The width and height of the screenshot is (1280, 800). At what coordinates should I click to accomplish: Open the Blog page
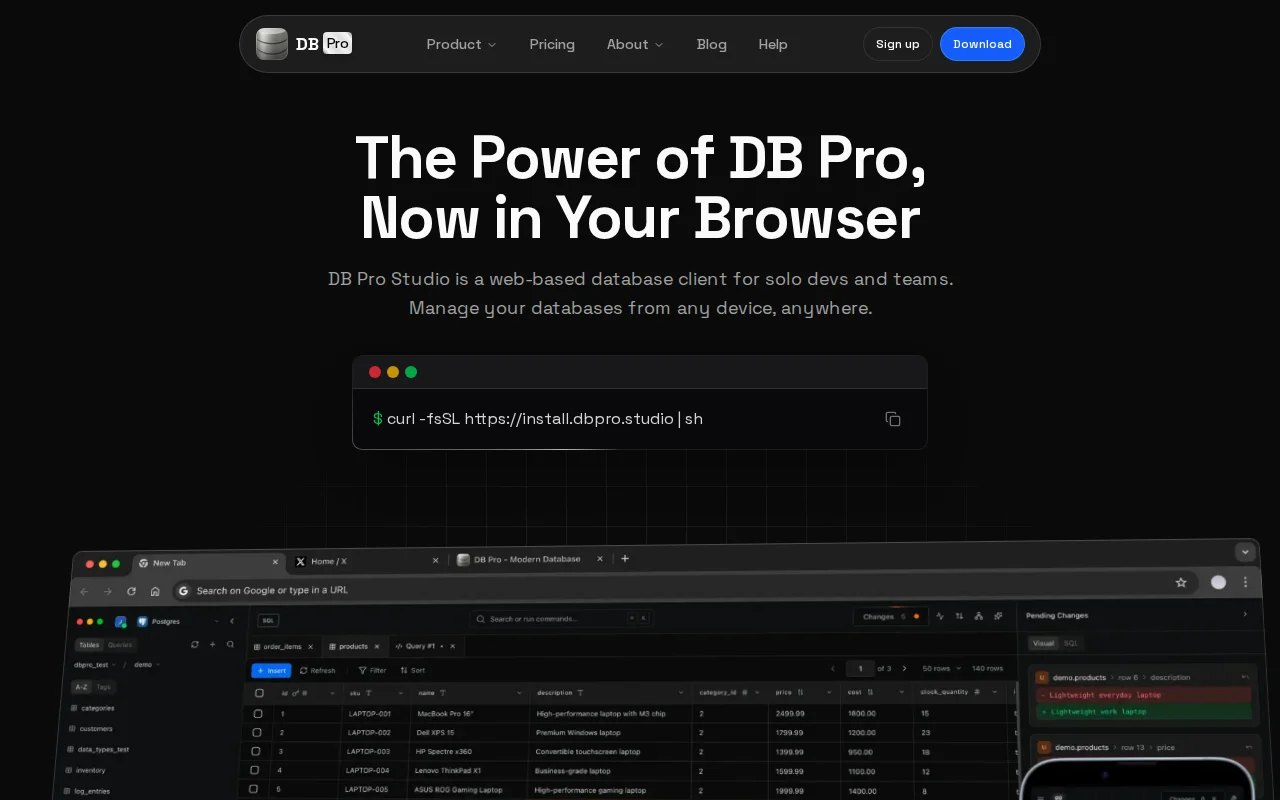[712, 44]
